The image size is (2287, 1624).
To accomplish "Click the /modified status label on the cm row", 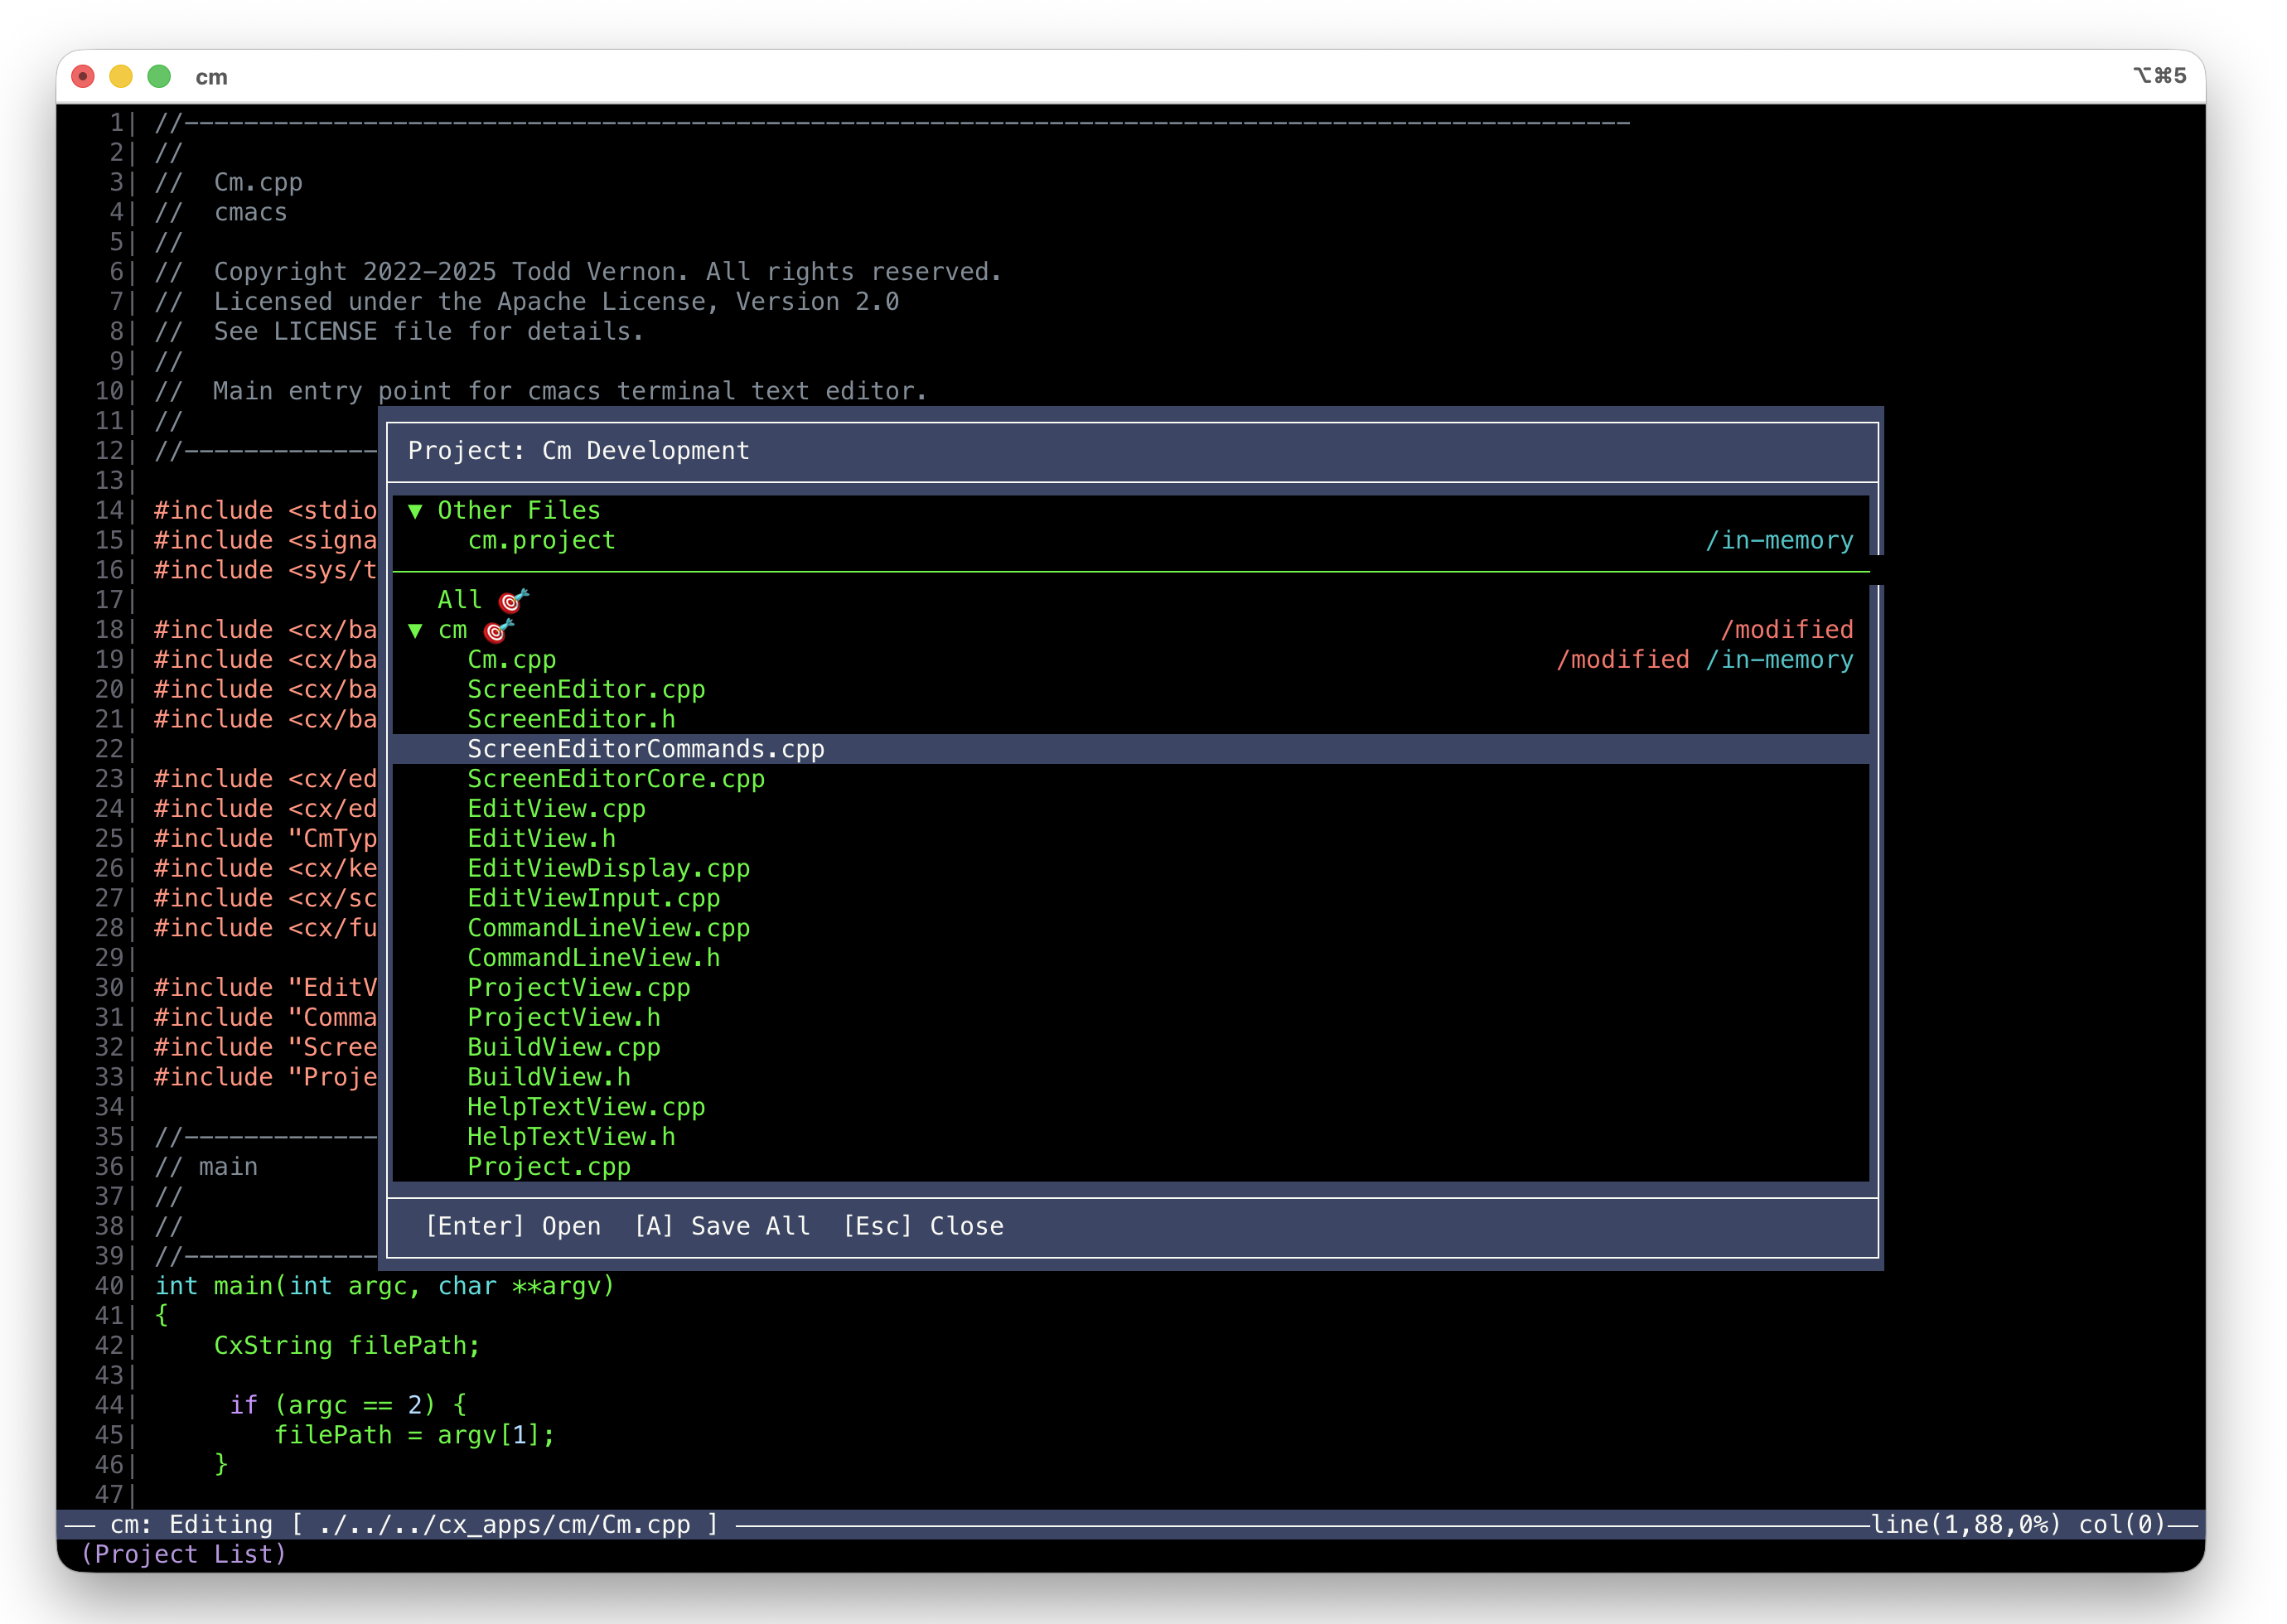I will (1787, 630).
